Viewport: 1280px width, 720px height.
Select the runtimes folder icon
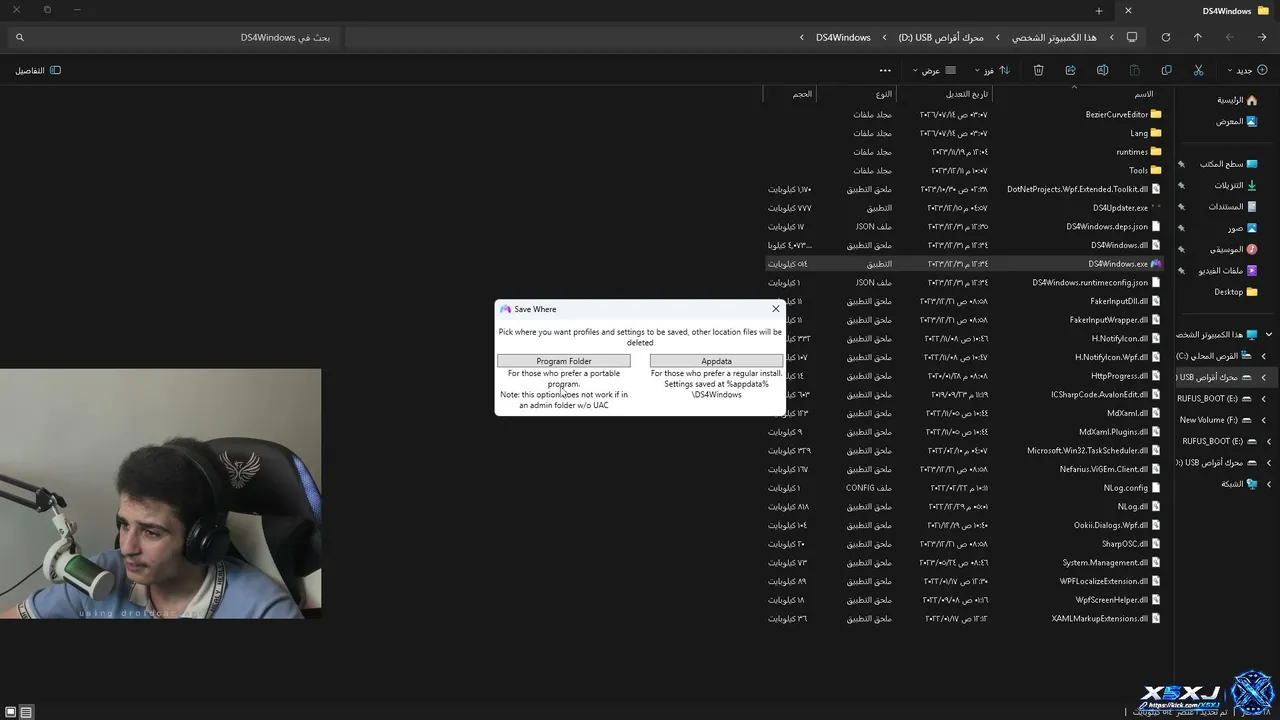[1156, 152]
